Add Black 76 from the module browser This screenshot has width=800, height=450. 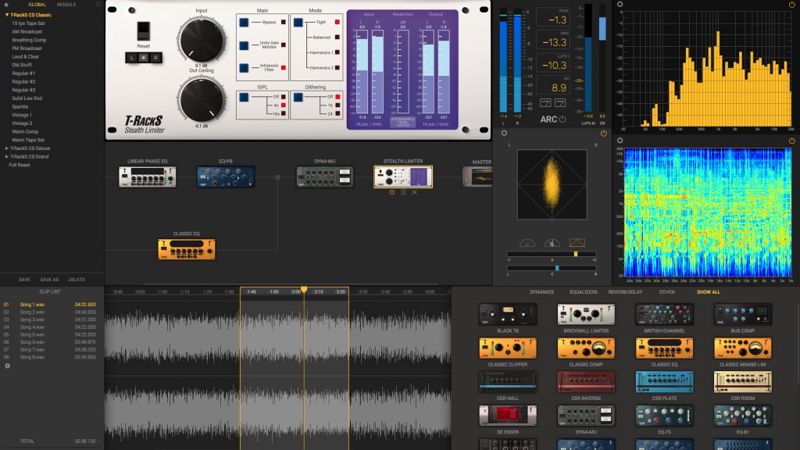508,314
